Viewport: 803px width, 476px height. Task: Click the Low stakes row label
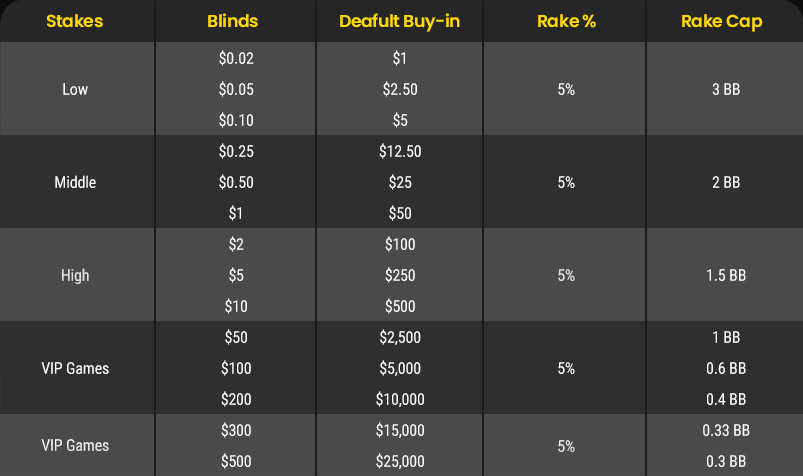coord(75,89)
